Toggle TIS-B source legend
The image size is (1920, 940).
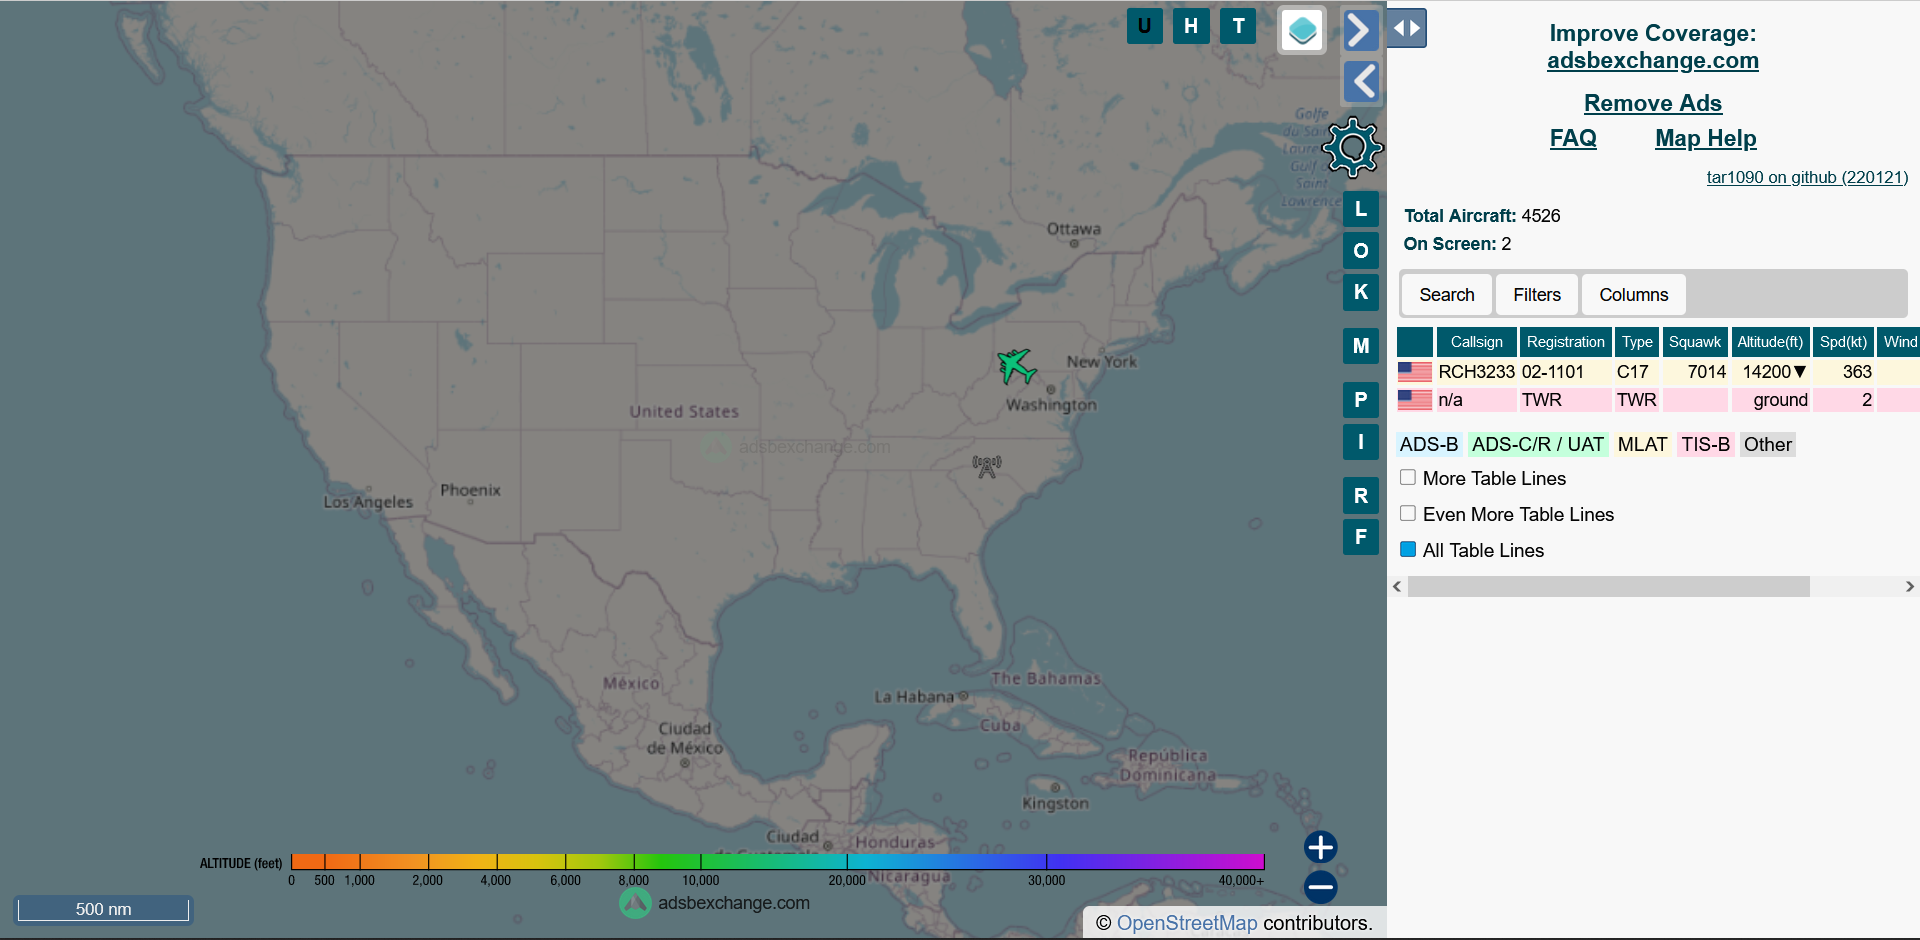click(x=1705, y=445)
